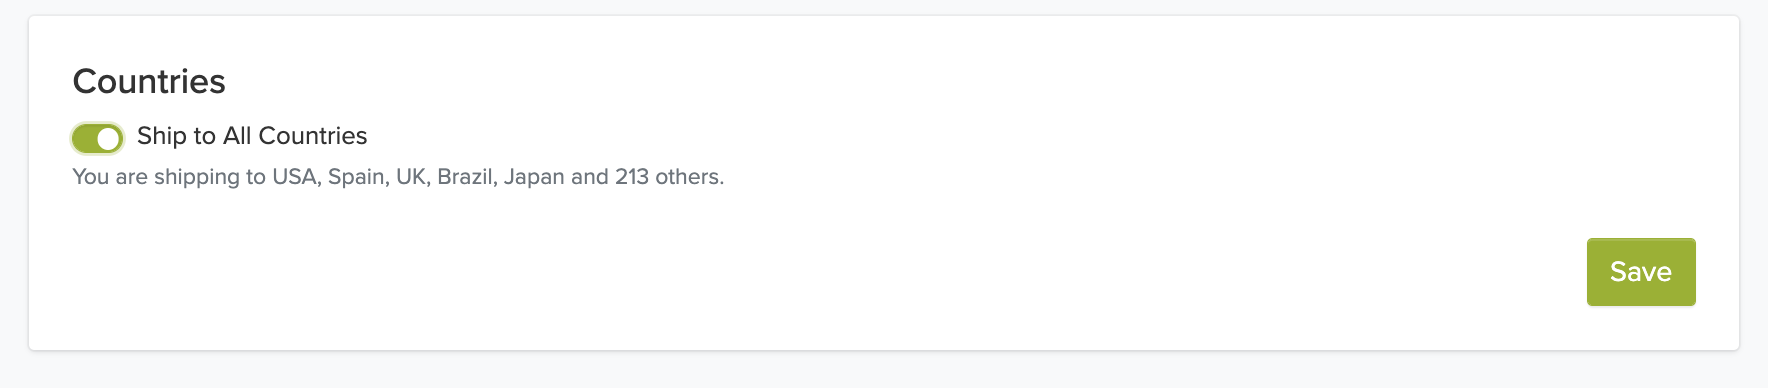This screenshot has height=388, width=1768.
Task: Click the 'You are shipping to' text
Action: pos(169,177)
